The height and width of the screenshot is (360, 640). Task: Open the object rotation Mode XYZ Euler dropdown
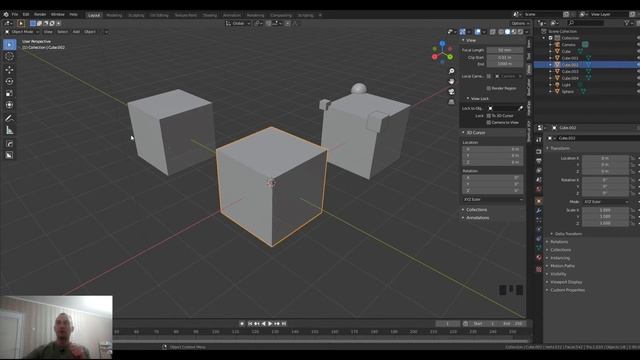pyautogui.click(x=605, y=202)
